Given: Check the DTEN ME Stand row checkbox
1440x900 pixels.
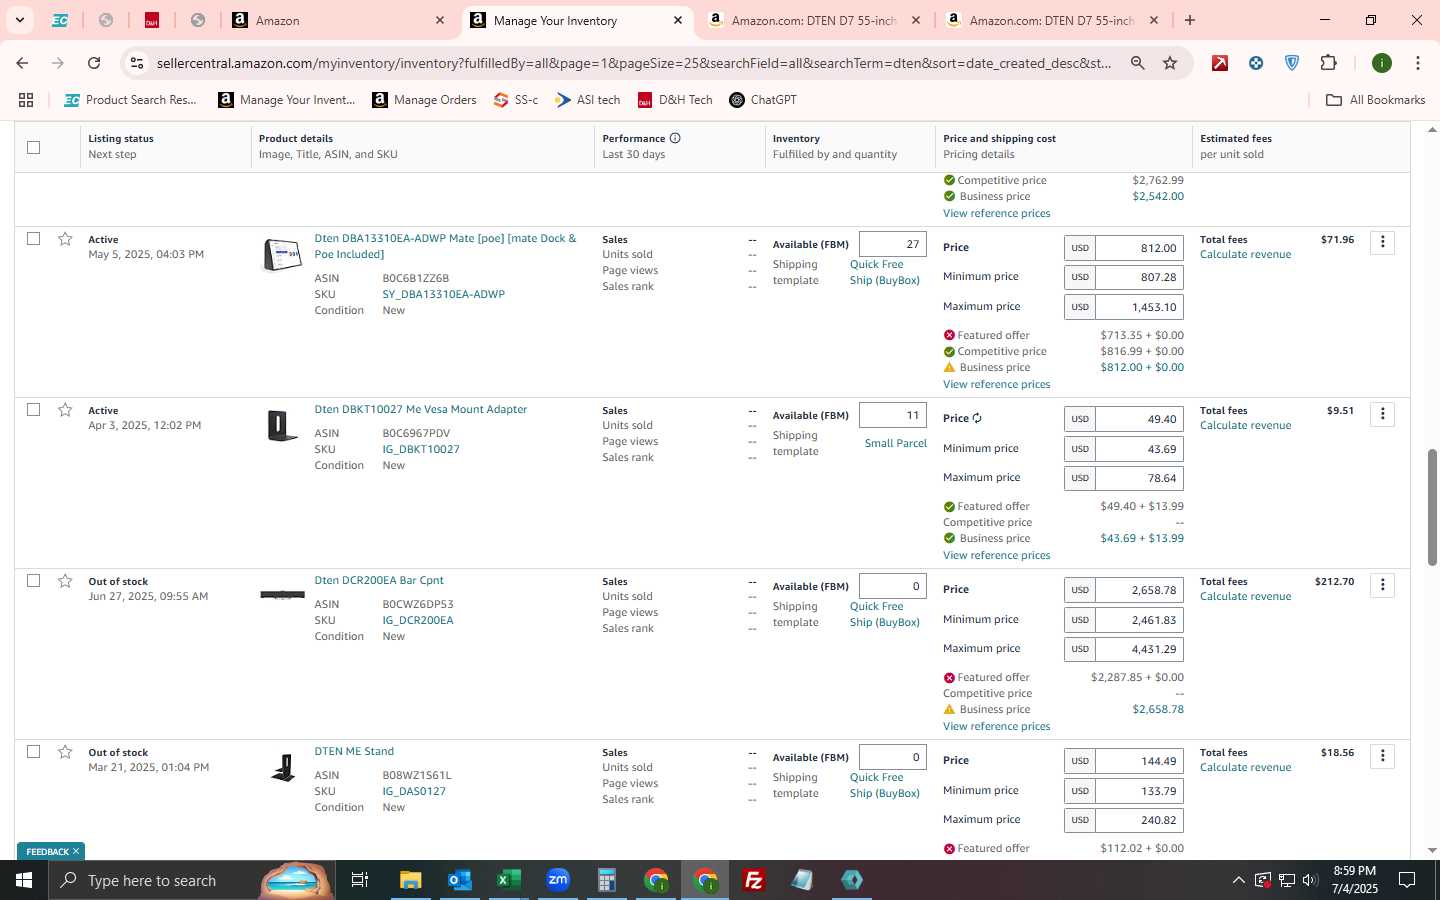Looking at the screenshot, I should click(x=33, y=752).
